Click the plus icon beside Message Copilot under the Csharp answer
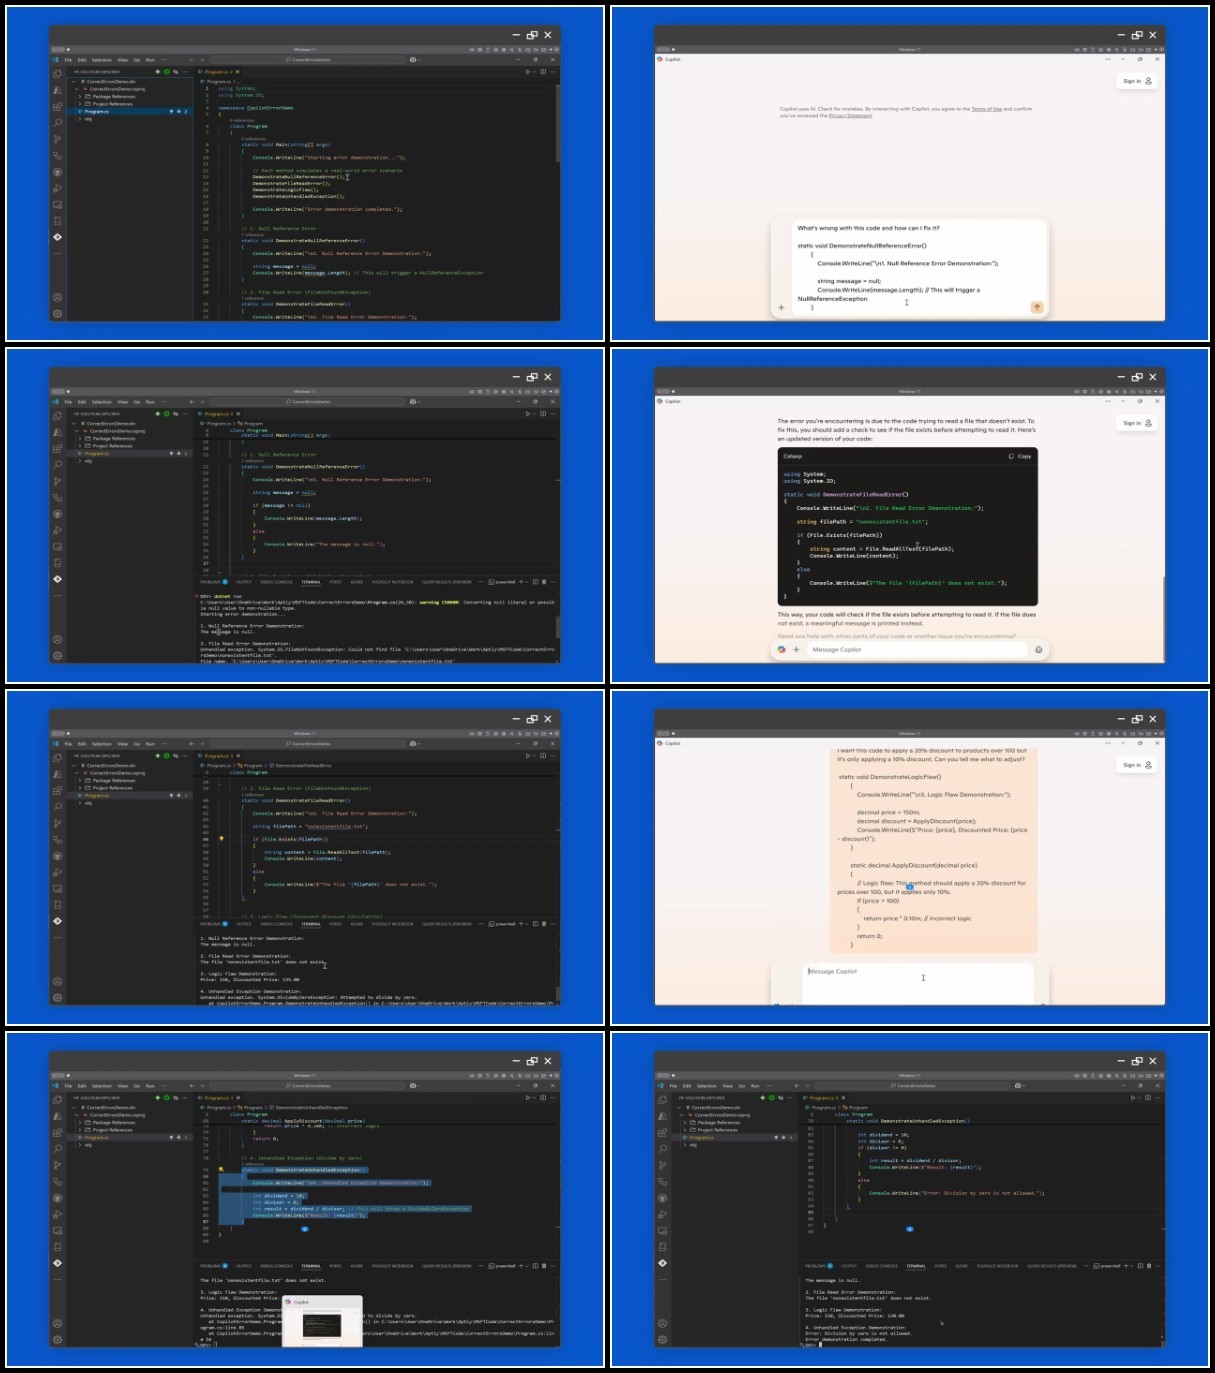Image resolution: width=1215 pixels, height=1373 pixels. [x=796, y=650]
